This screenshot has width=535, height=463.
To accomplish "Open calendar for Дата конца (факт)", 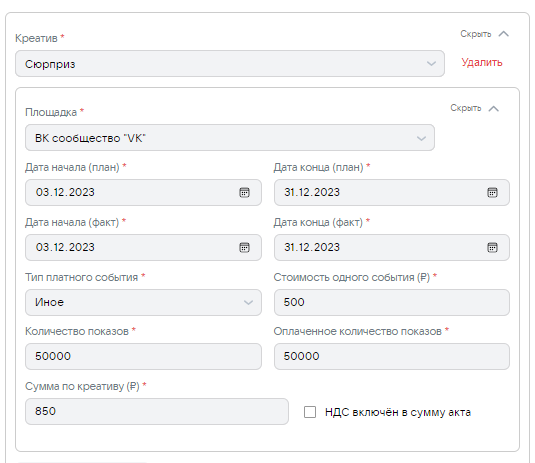I will click(492, 247).
